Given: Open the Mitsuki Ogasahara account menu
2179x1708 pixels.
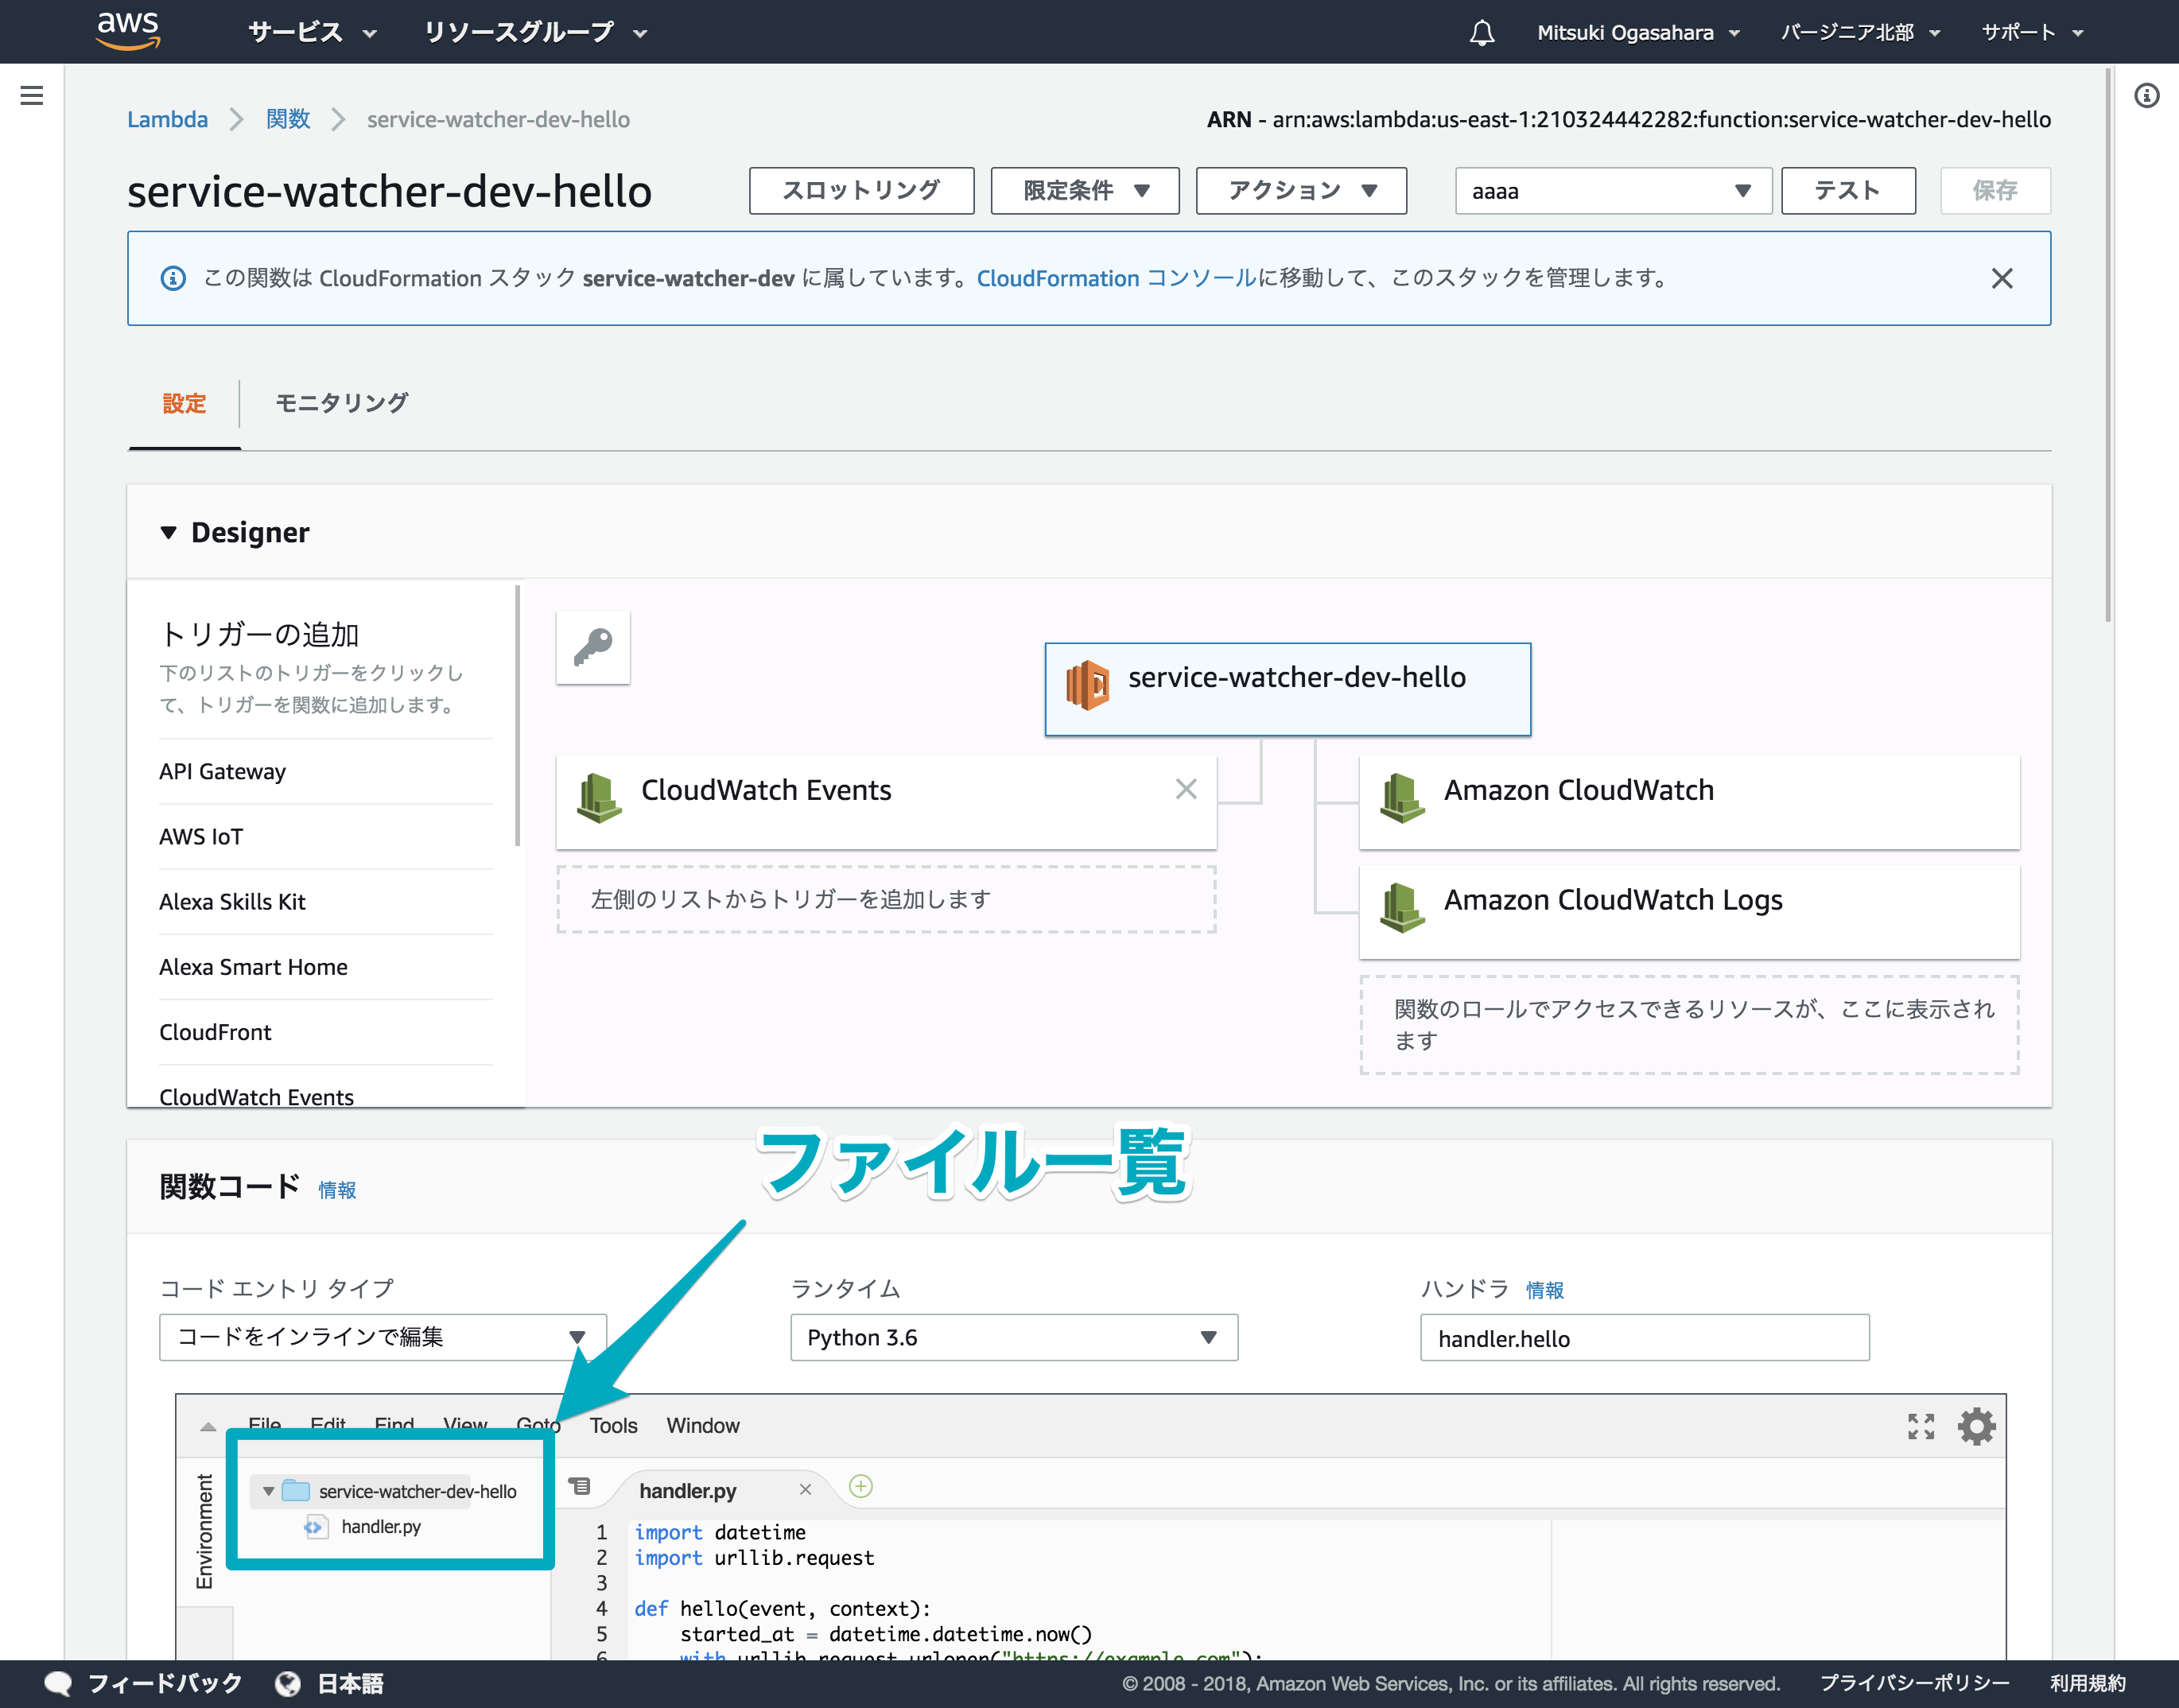Looking at the screenshot, I should pos(1638,33).
